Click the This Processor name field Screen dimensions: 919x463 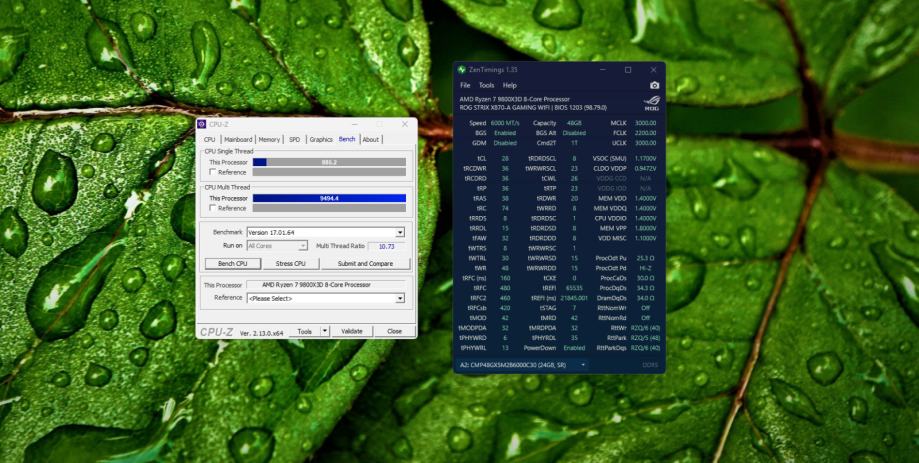click(x=326, y=285)
